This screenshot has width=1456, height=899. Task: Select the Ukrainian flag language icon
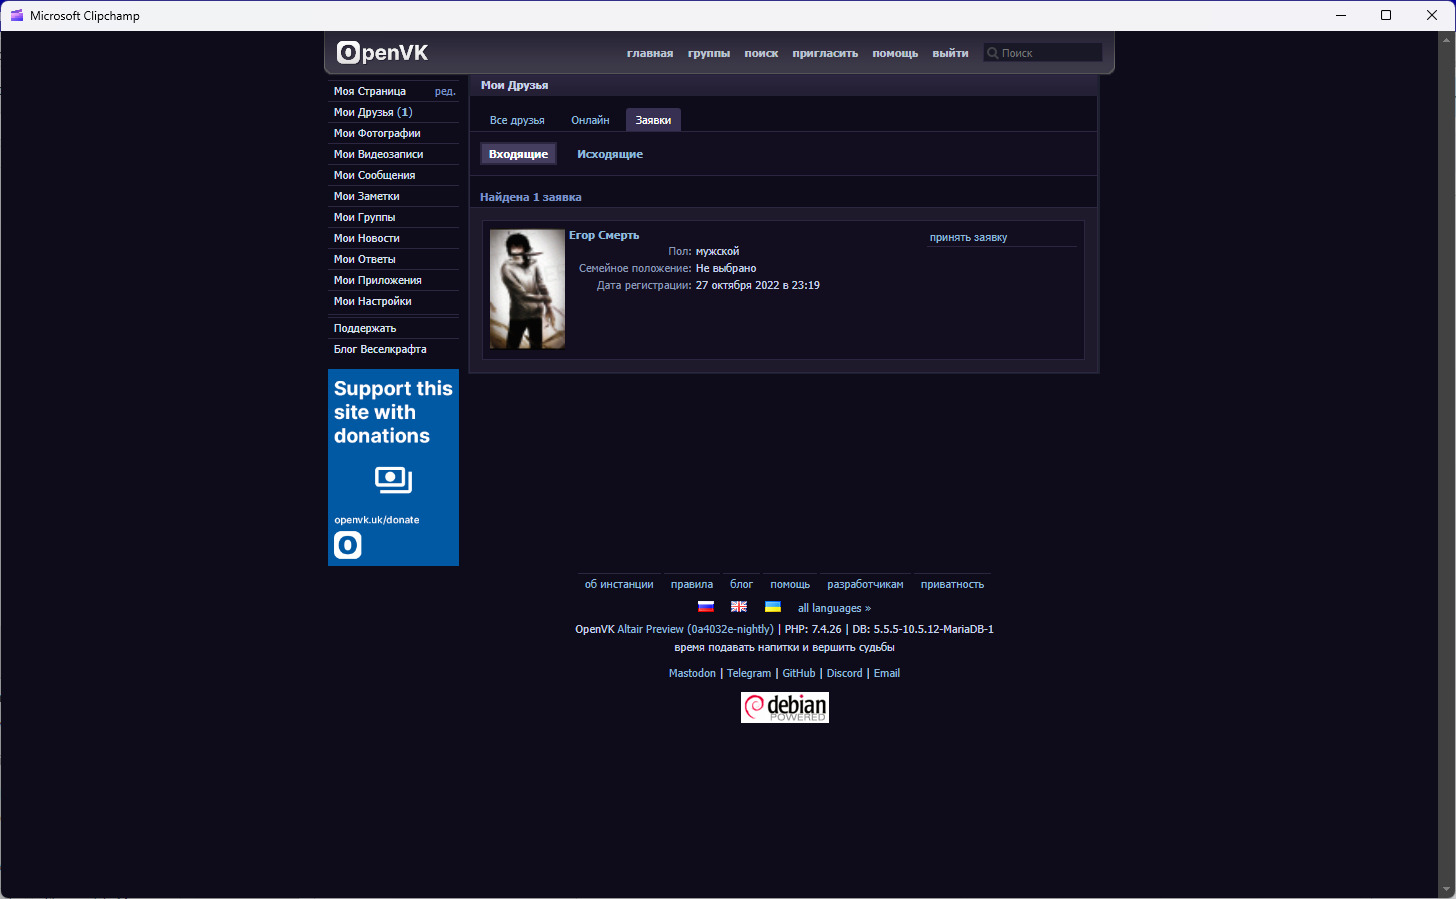pos(773,607)
